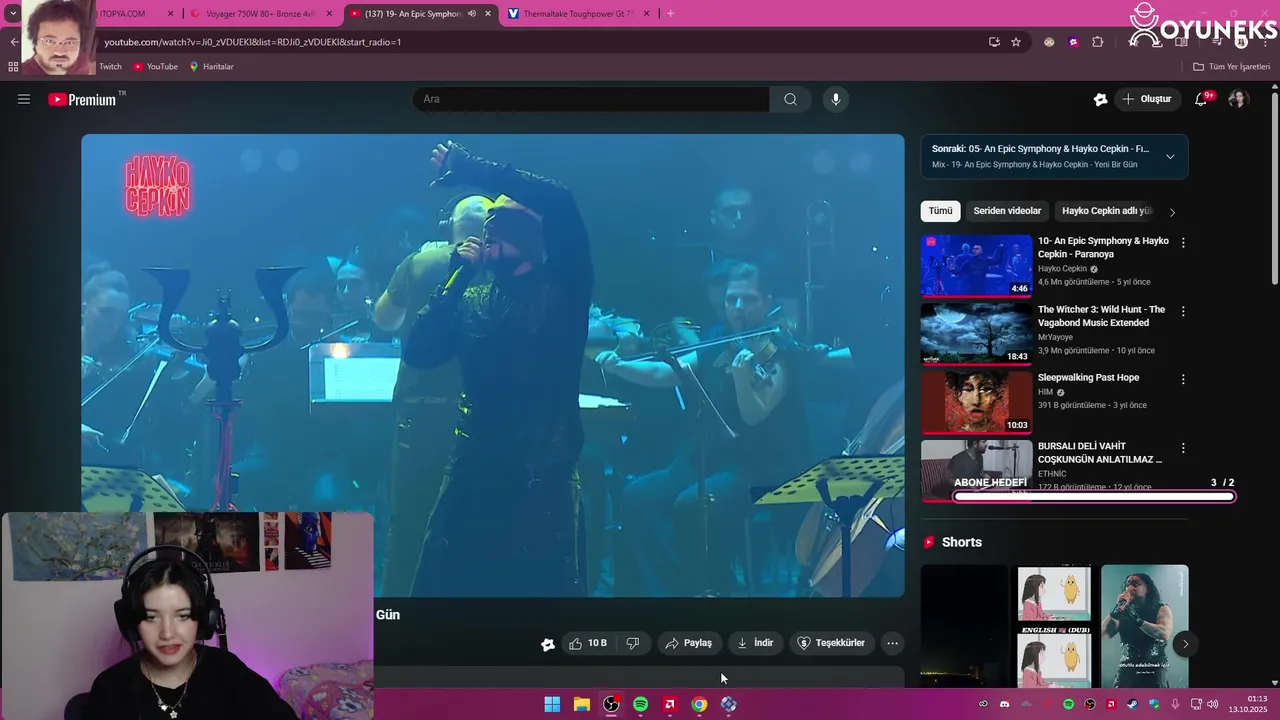Open the YouTube bookmark
The image size is (1280, 720).
pyautogui.click(x=155, y=67)
